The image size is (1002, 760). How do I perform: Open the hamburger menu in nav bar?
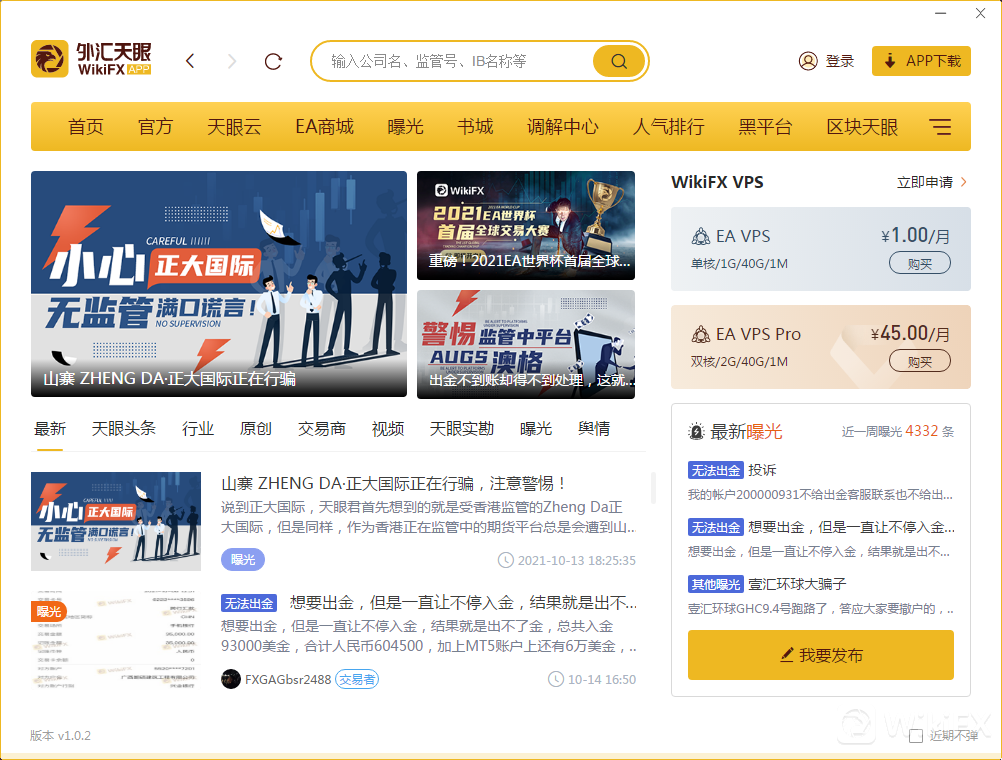coord(940,127)
